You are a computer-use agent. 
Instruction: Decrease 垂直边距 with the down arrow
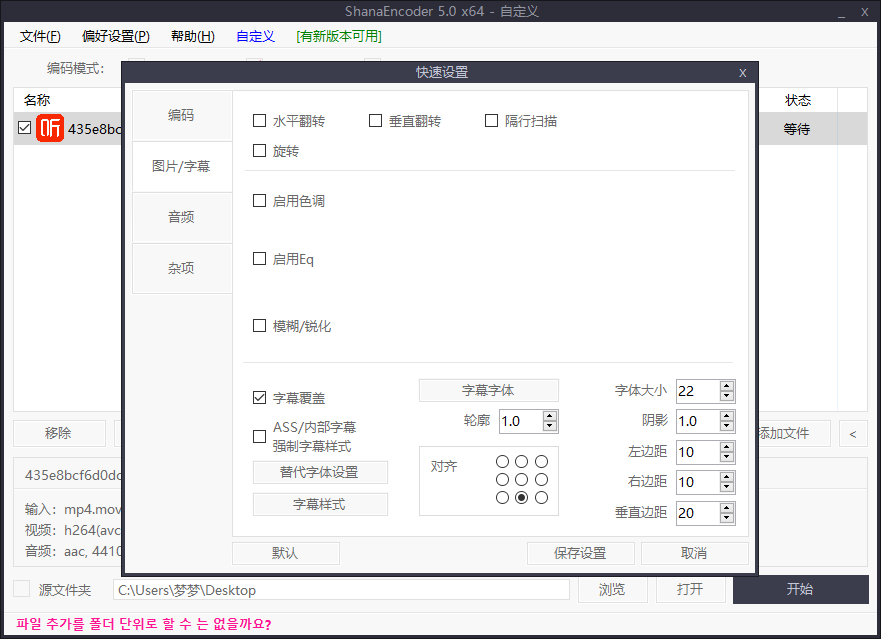726,518
